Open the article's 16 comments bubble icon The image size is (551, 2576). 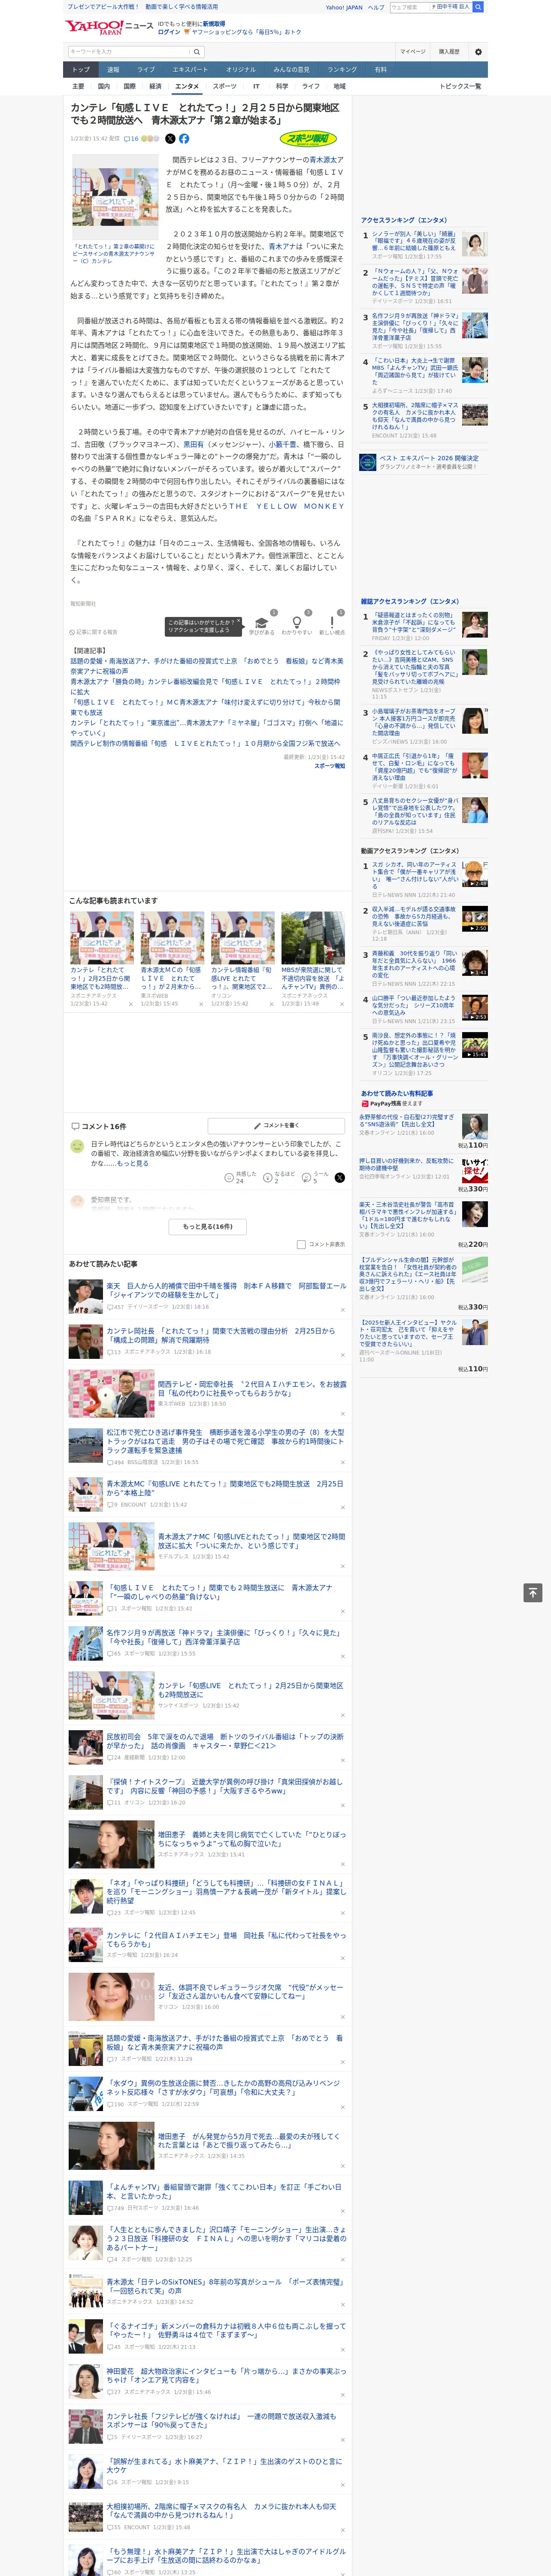coord(131,139)
